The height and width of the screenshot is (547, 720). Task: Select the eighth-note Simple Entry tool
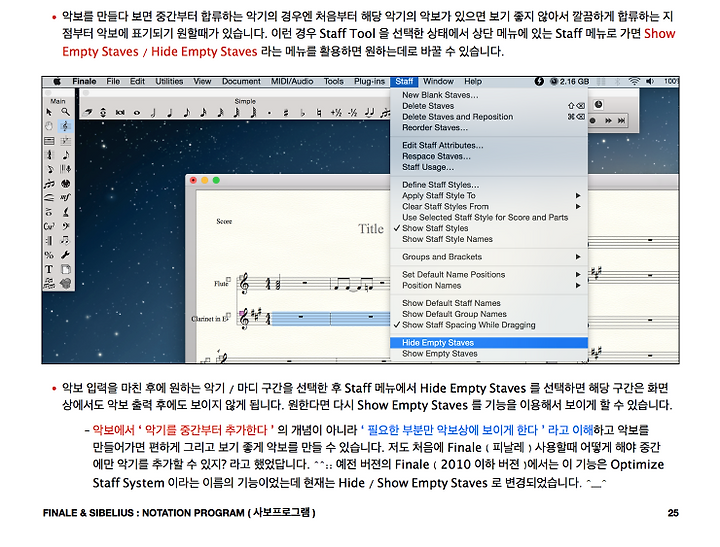[x=66, y=155]
